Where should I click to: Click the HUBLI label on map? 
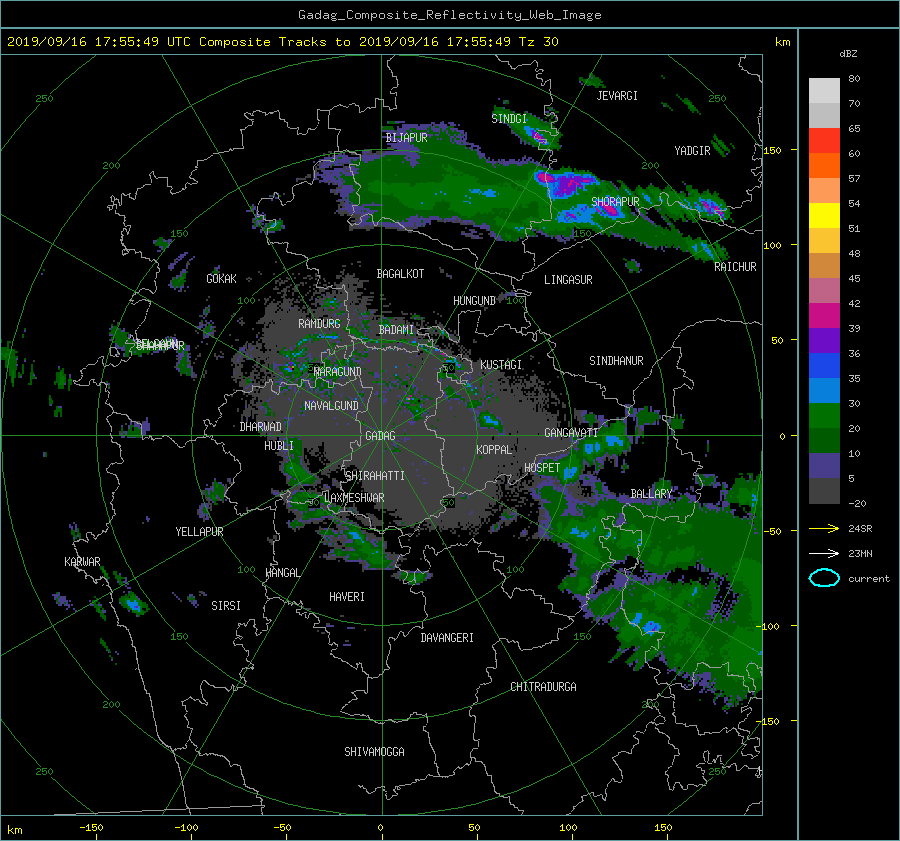[278, 445]
